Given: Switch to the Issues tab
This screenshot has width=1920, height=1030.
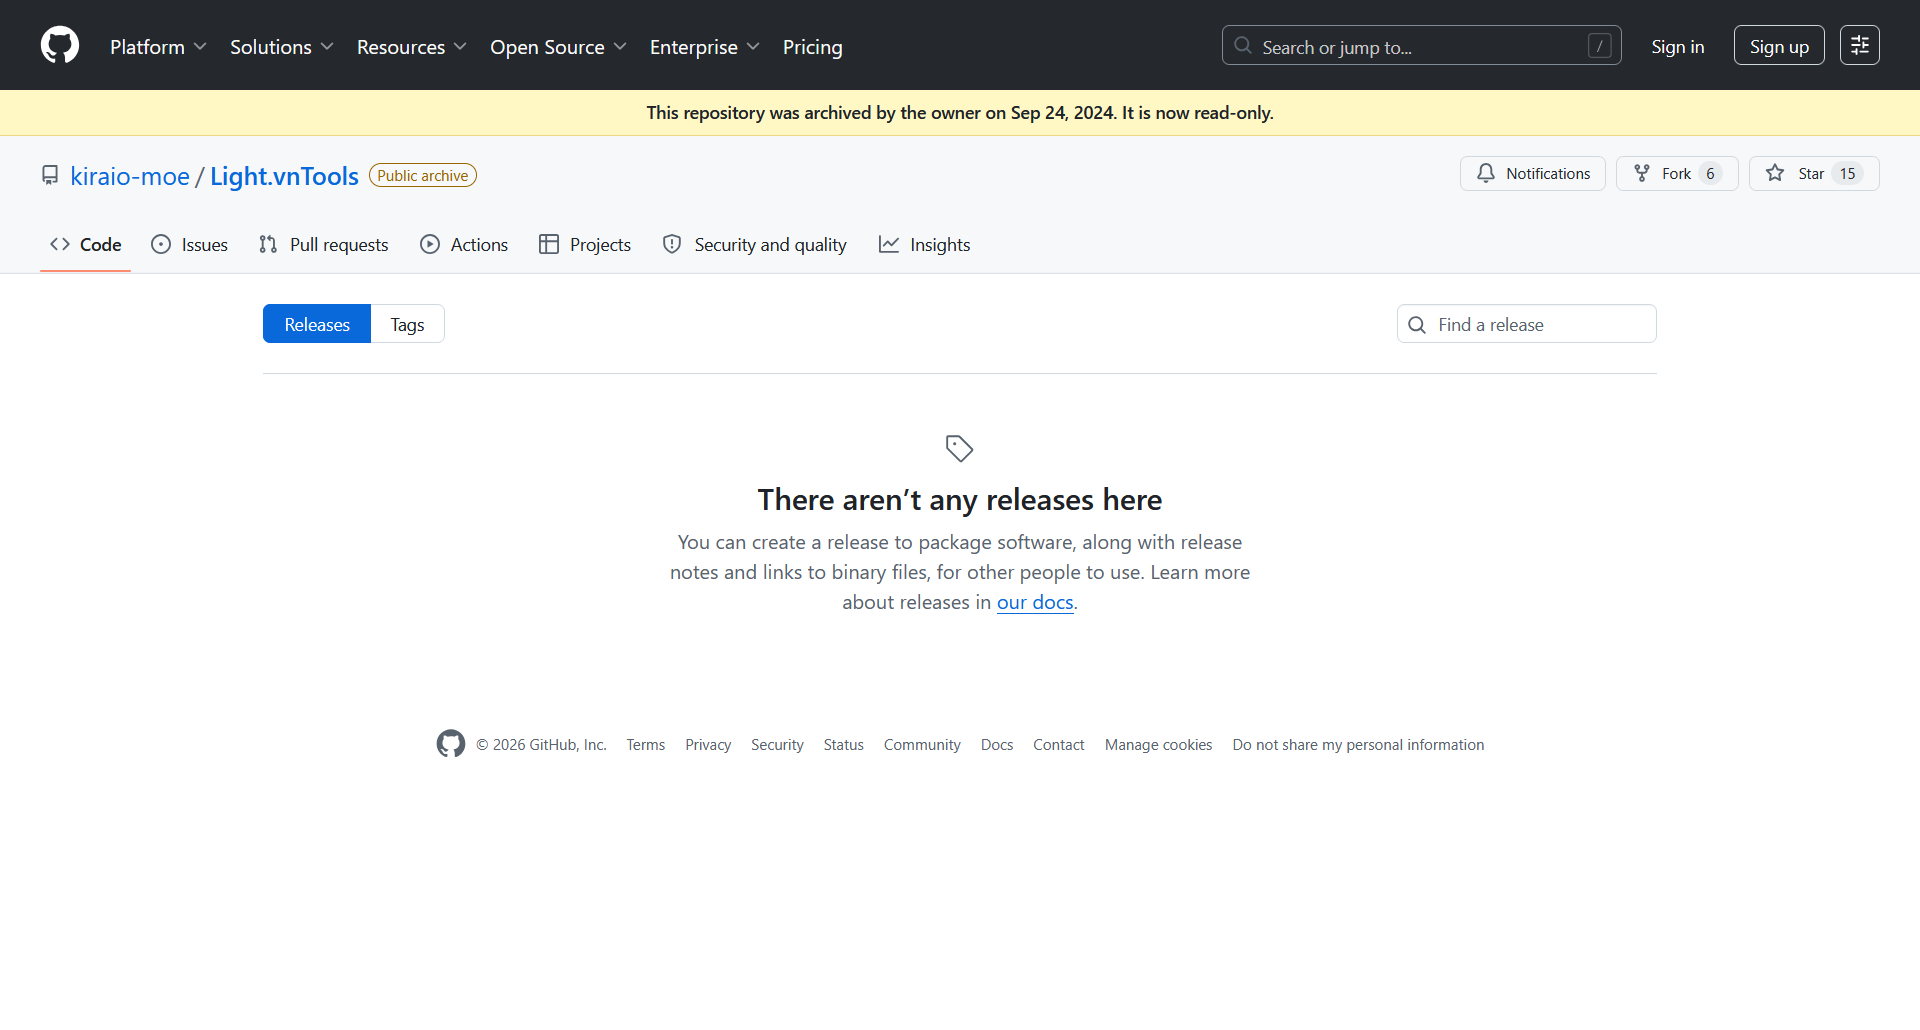Looking at the screenshot, I should 189,245.
